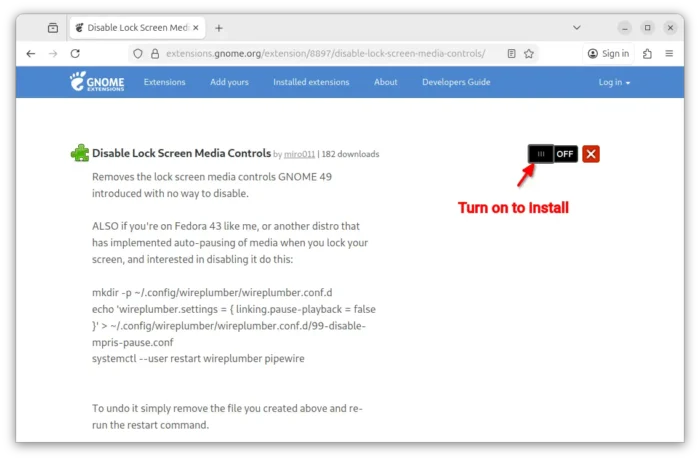
Task: Bookmark this page with the star icon
Action: (529, 53)
